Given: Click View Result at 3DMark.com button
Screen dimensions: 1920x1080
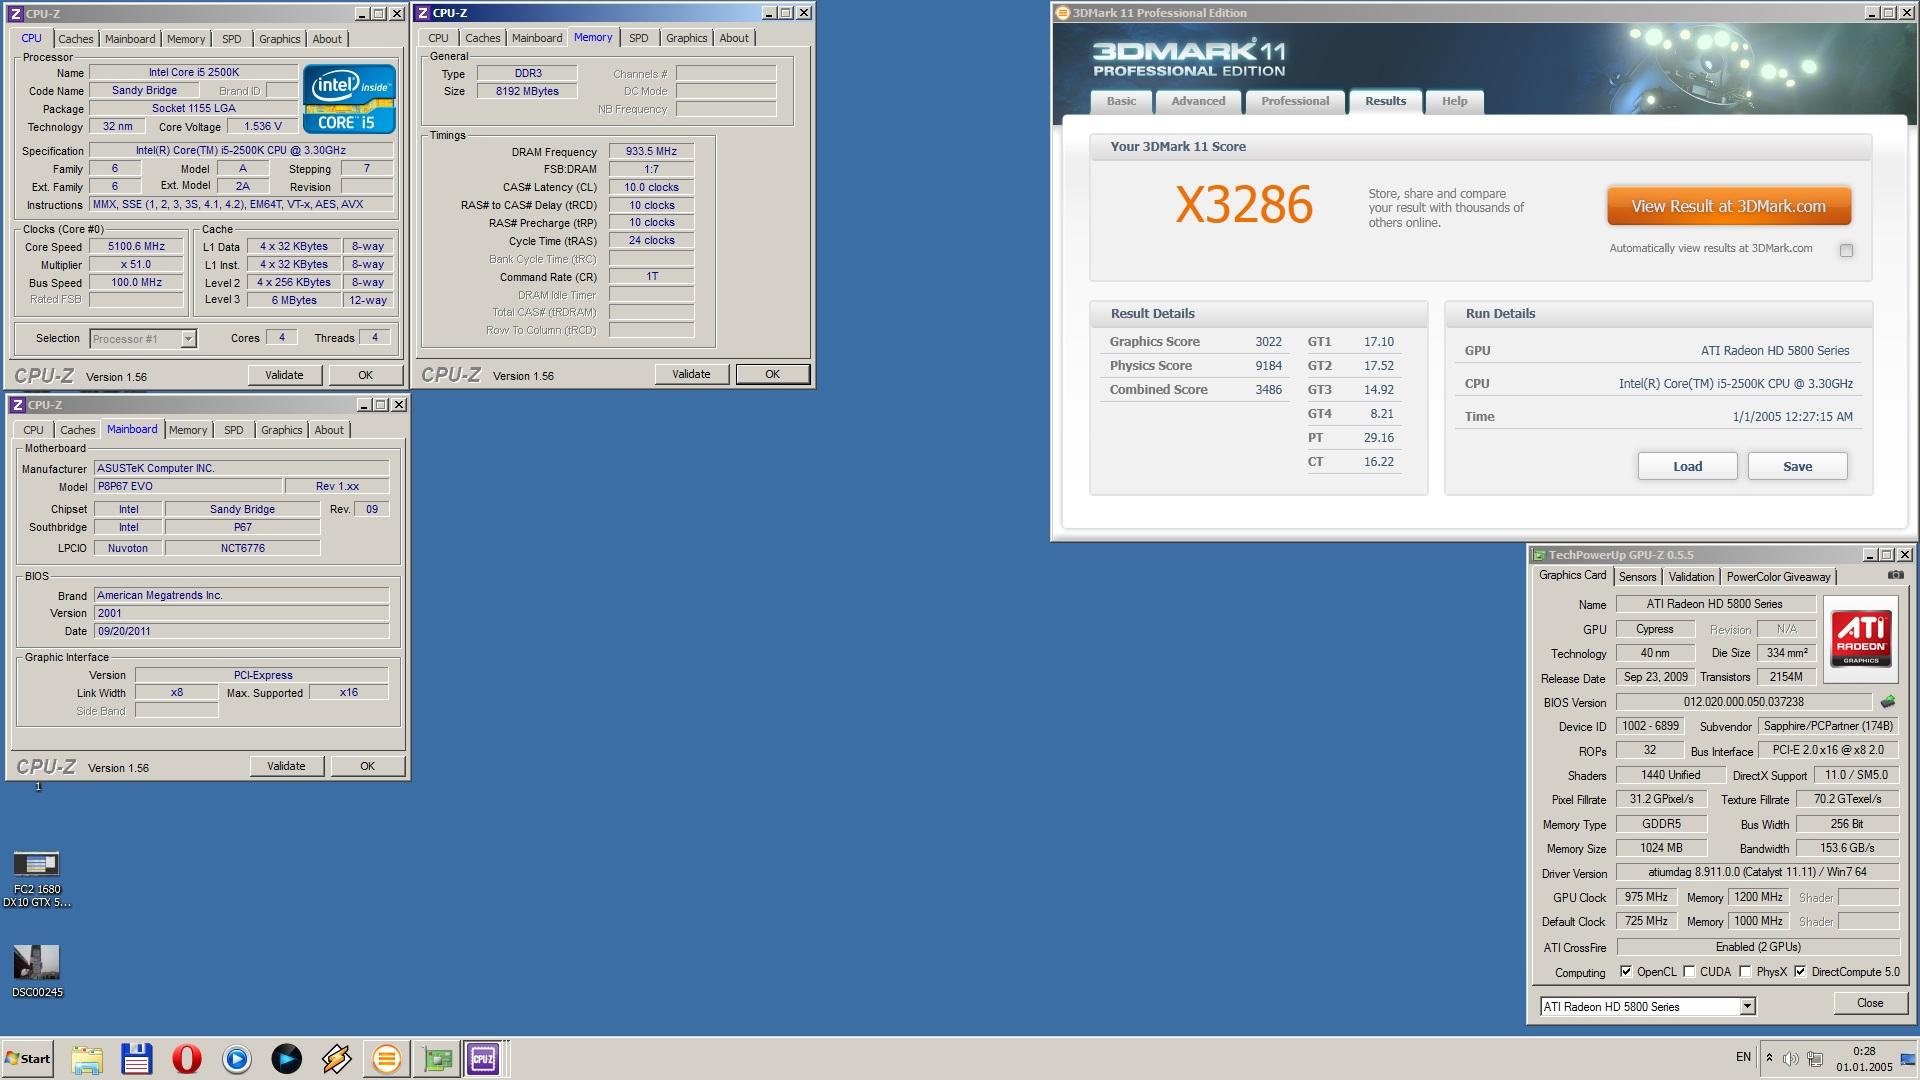Looking at the screenshot, I should [1728, 207].
